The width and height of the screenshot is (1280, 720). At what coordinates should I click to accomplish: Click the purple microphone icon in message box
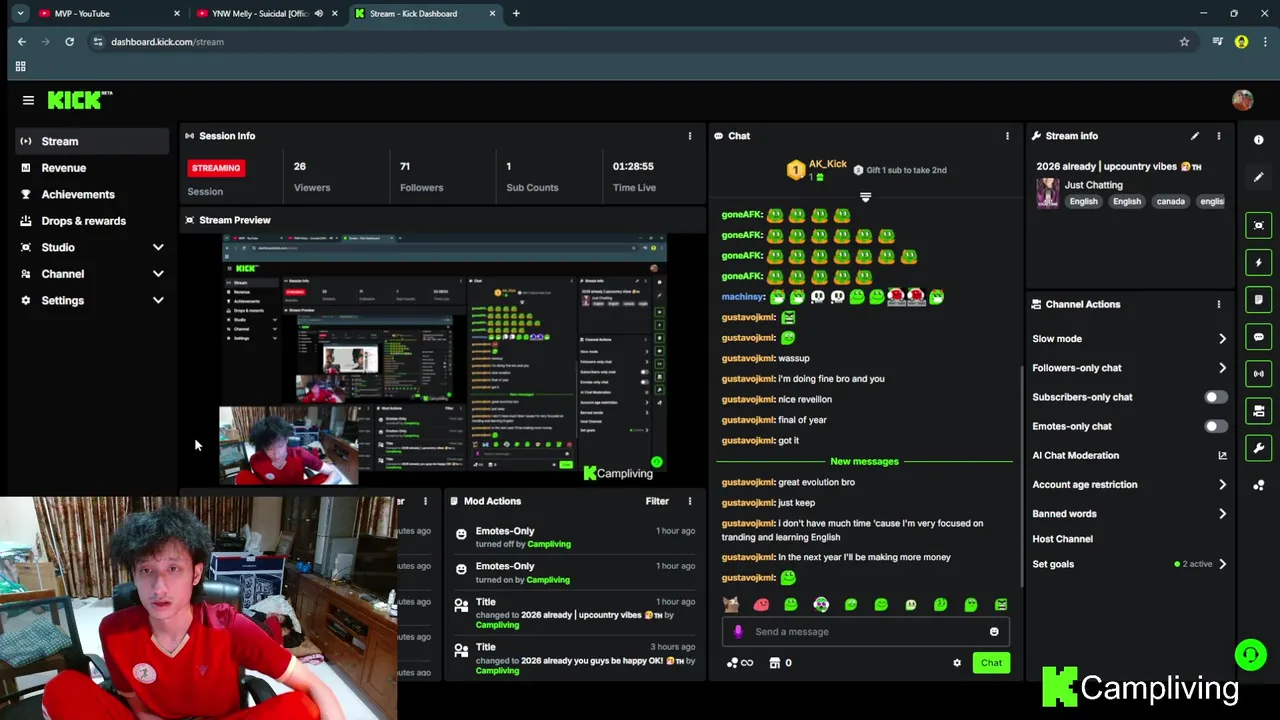click(738, 631)
